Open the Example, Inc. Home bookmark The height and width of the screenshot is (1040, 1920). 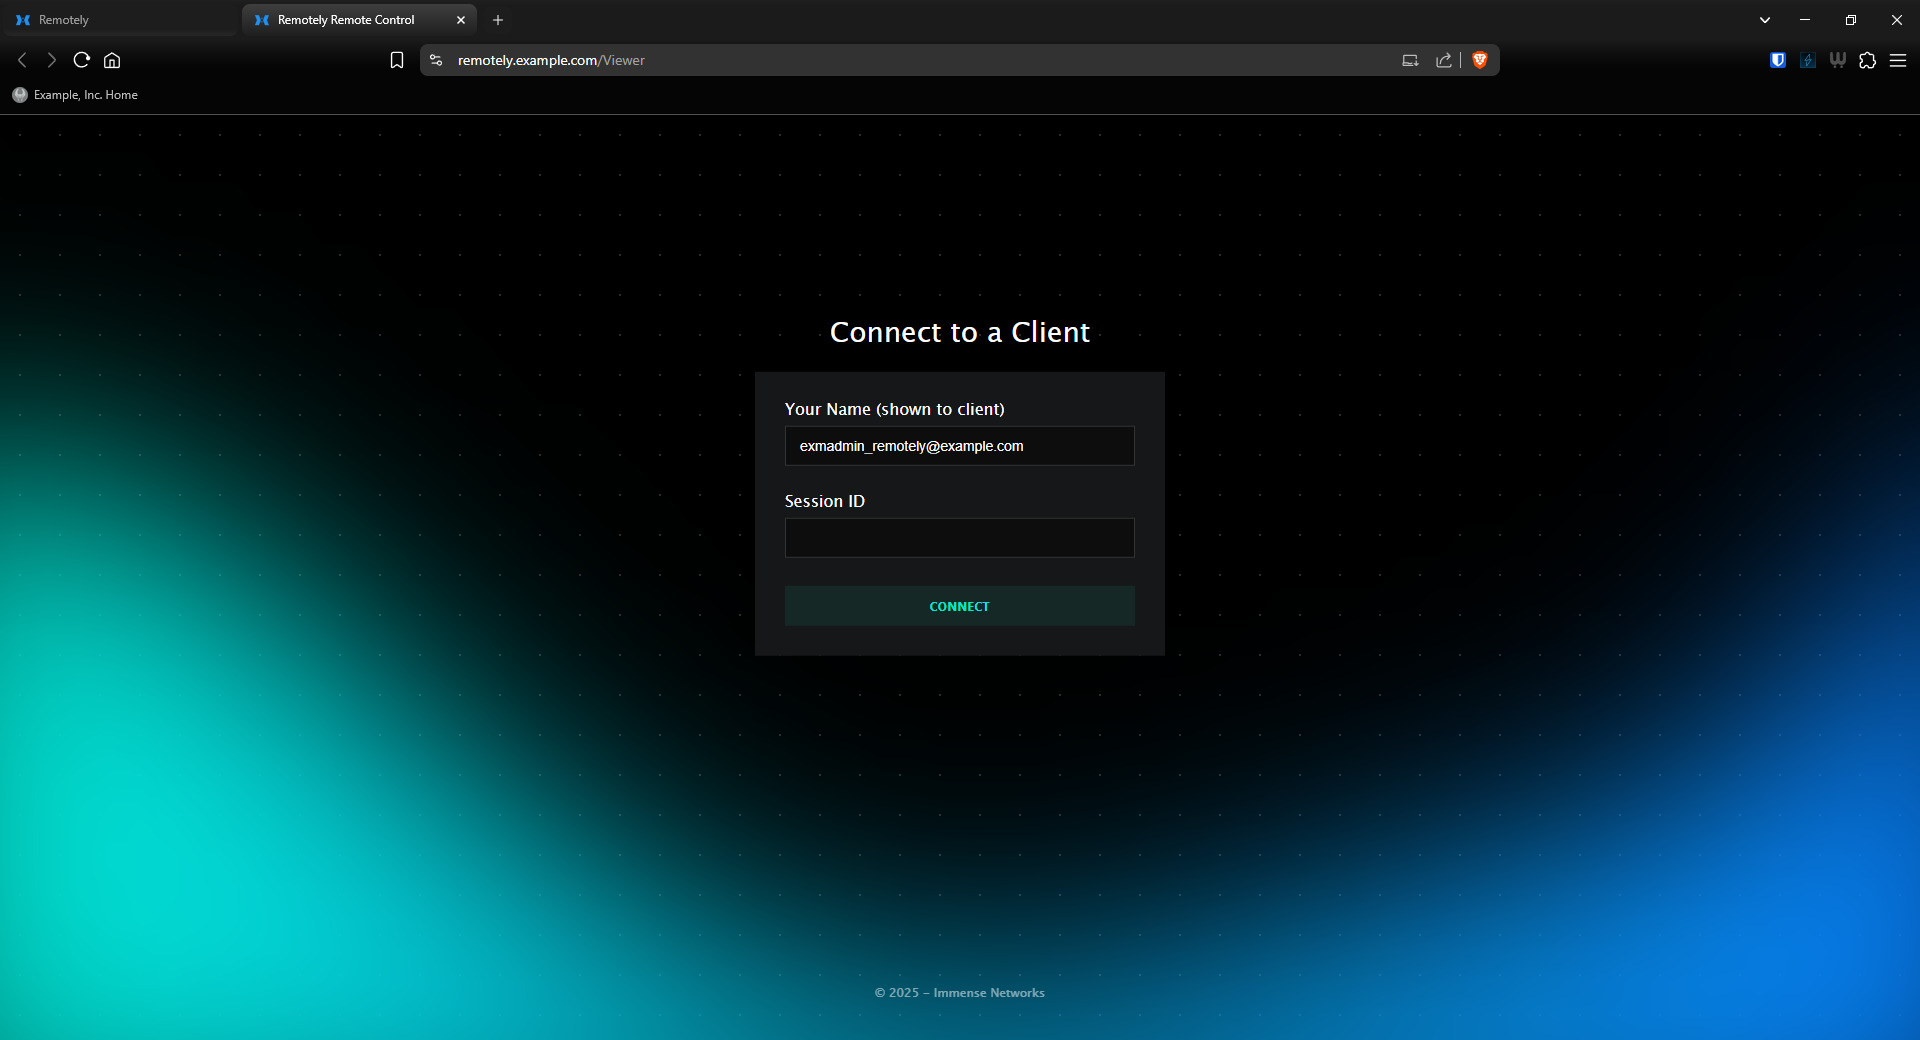click(x=76, y=95)
